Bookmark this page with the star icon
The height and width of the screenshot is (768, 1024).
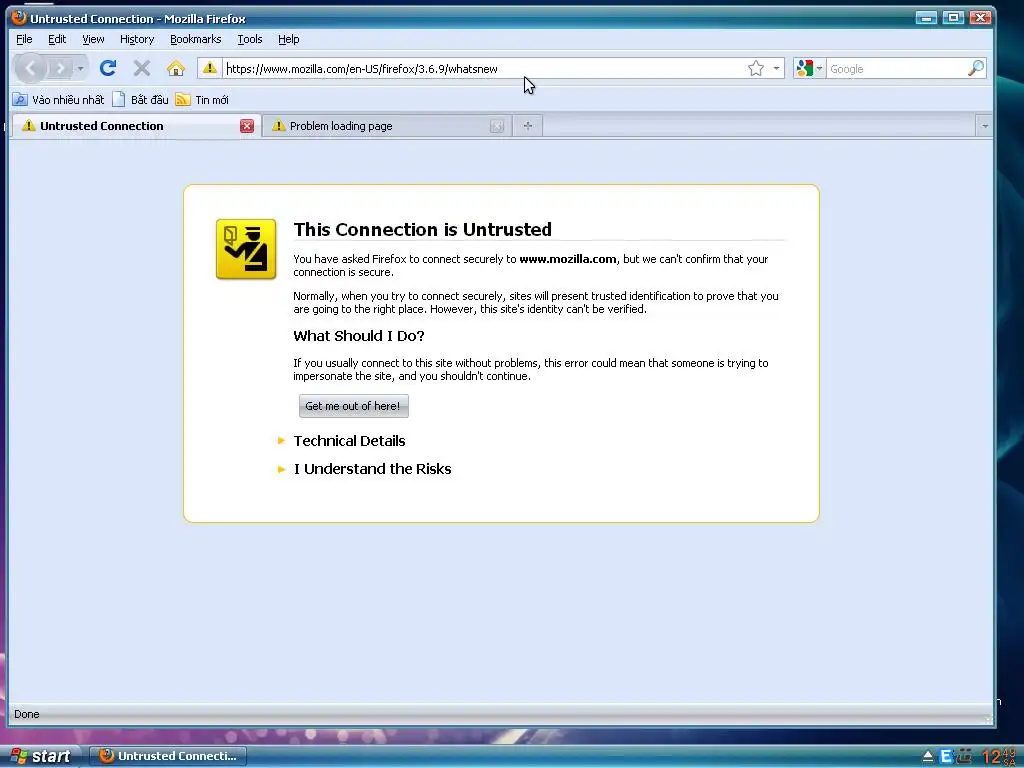756,69
